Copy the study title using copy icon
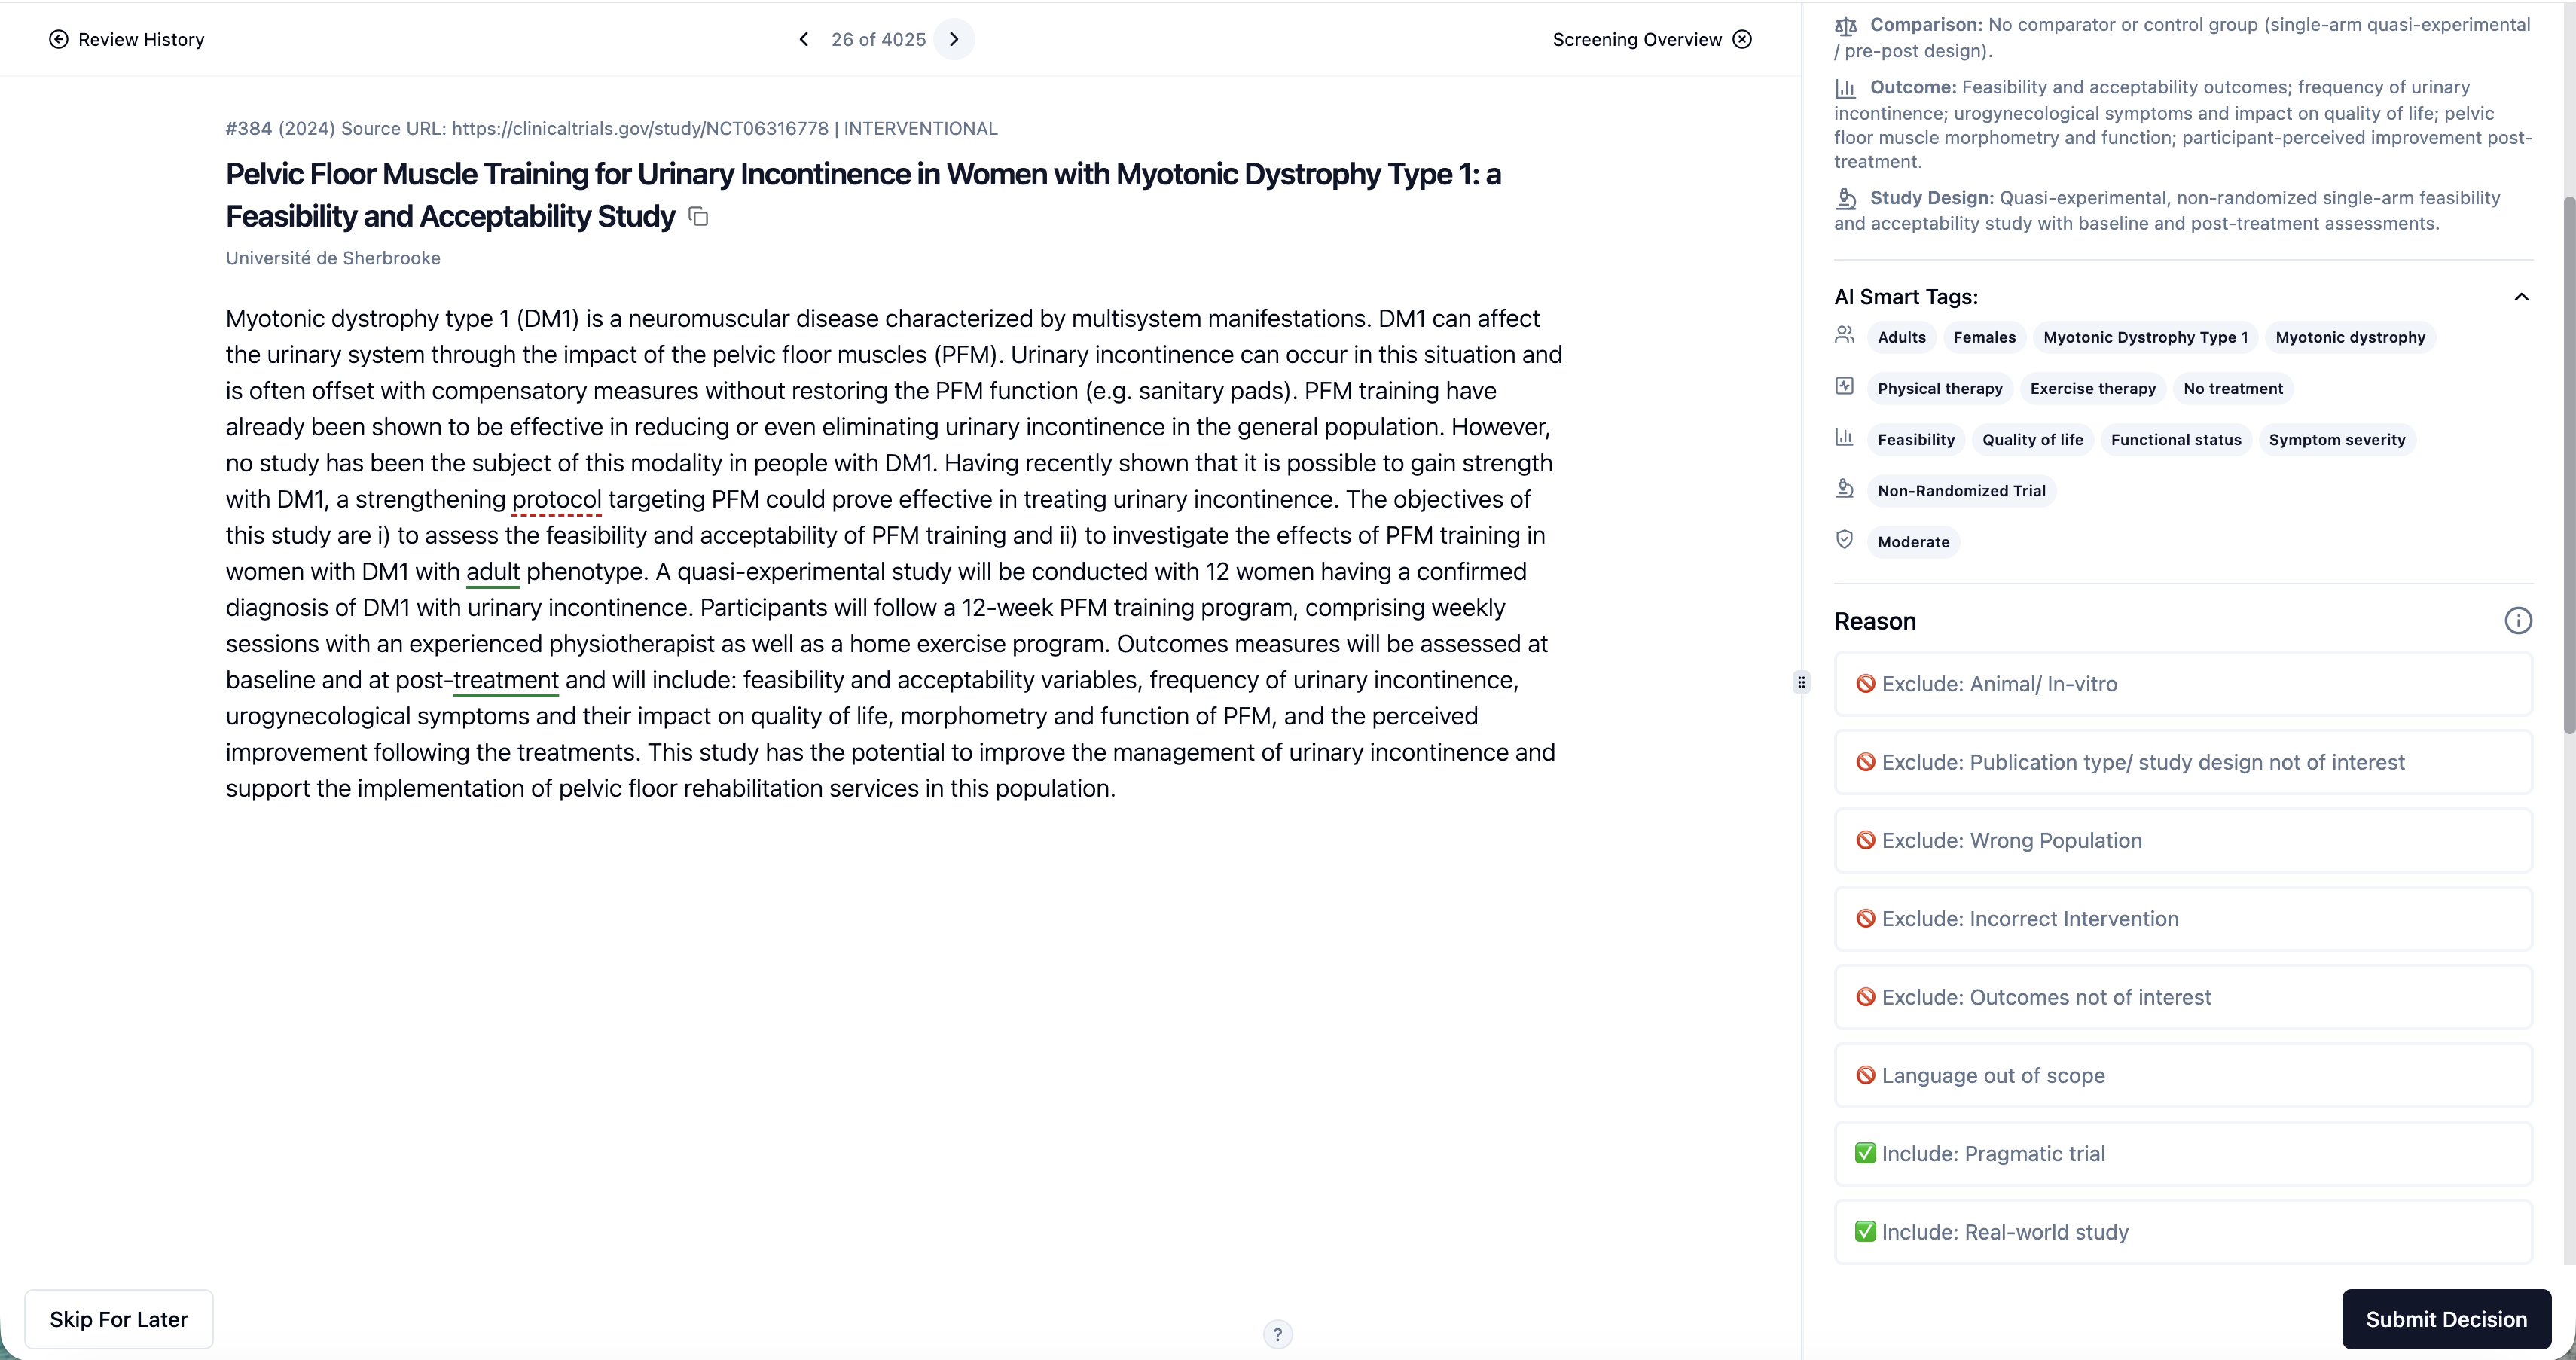This screenshot has width=2576, height=1360. (x=699, y=216)
